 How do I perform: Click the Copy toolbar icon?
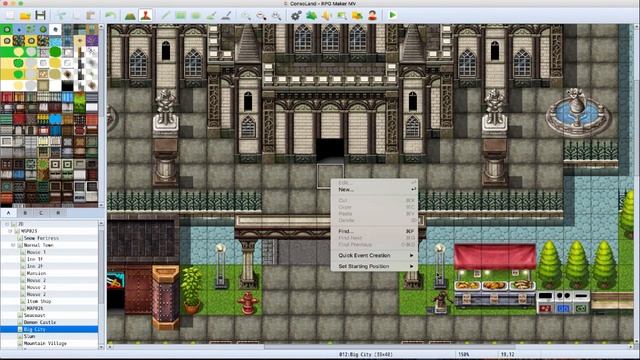tap(76, 16)
